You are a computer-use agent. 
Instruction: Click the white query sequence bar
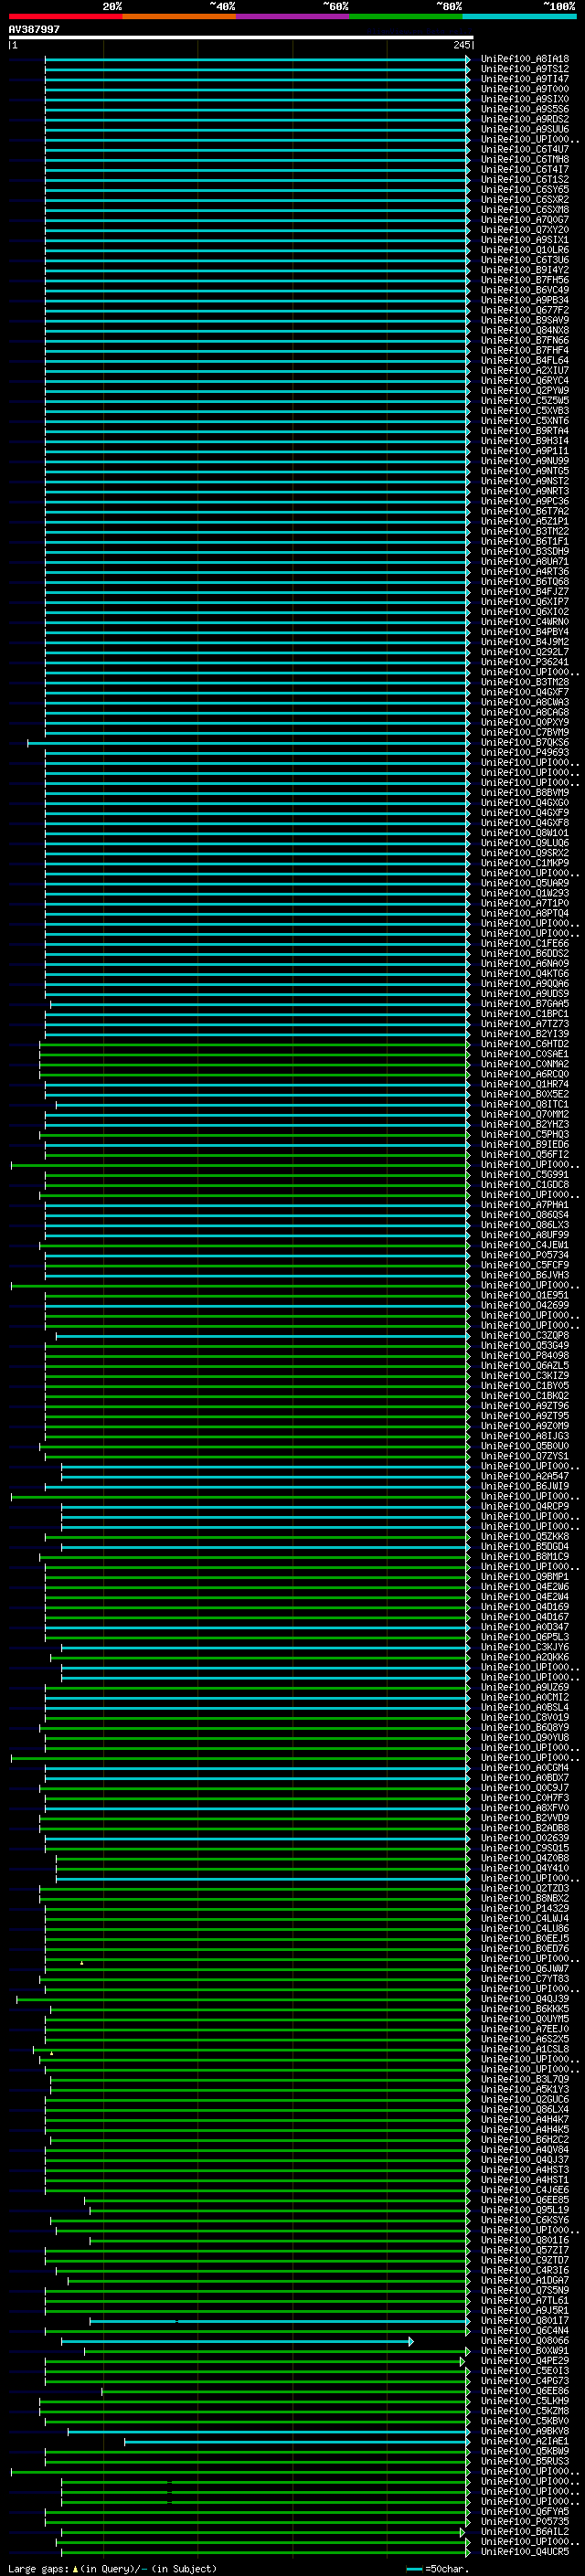240,38
